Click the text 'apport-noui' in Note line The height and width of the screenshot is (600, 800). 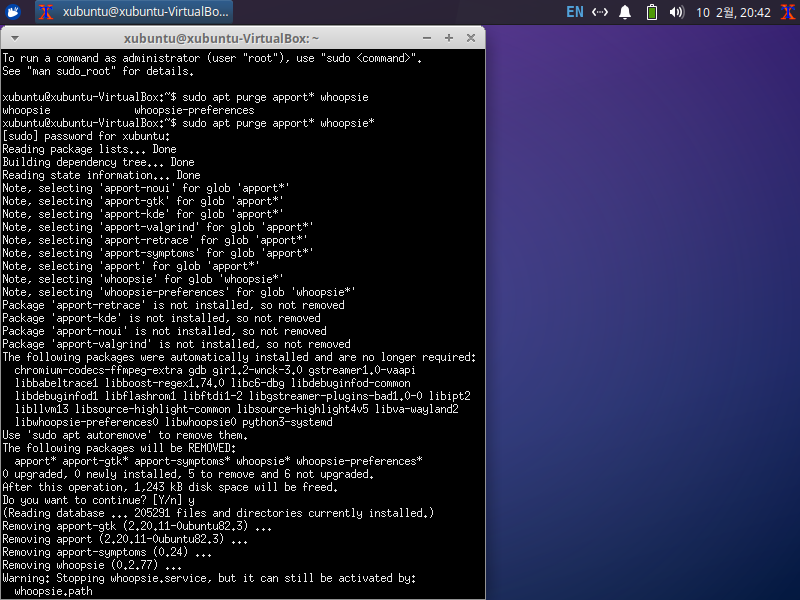click(x=137, y=188)
